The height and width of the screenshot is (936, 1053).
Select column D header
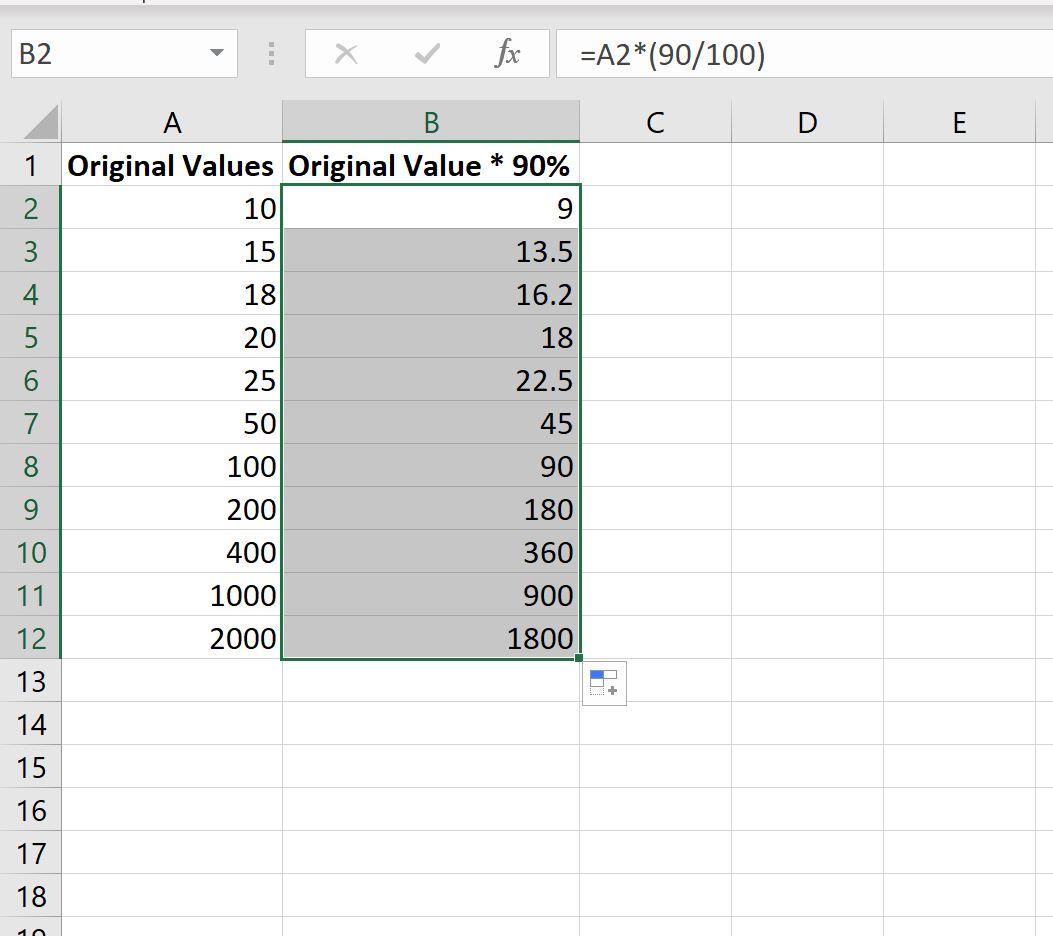click(807, 123)
